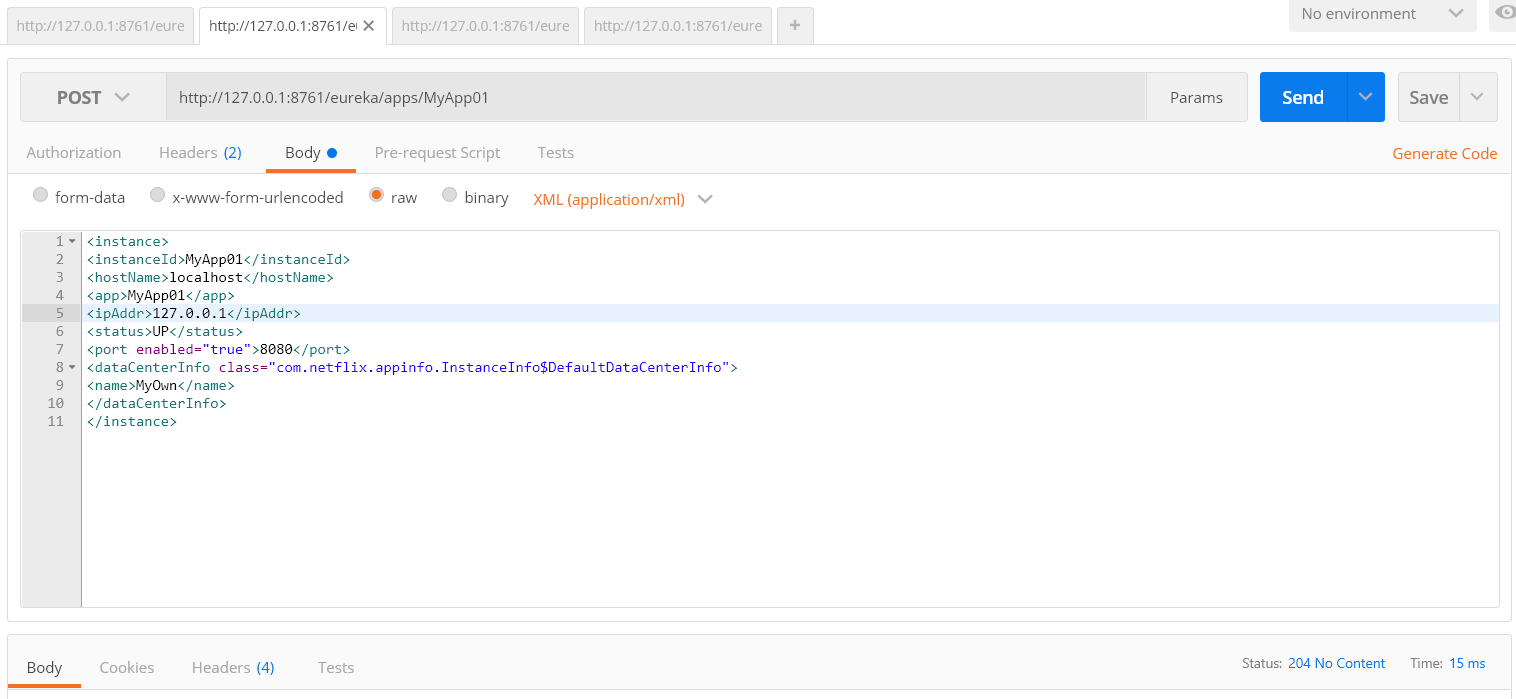Open the response Body tab
The height and width of the screenshot is (699, 1516).
tap(44, 667)
